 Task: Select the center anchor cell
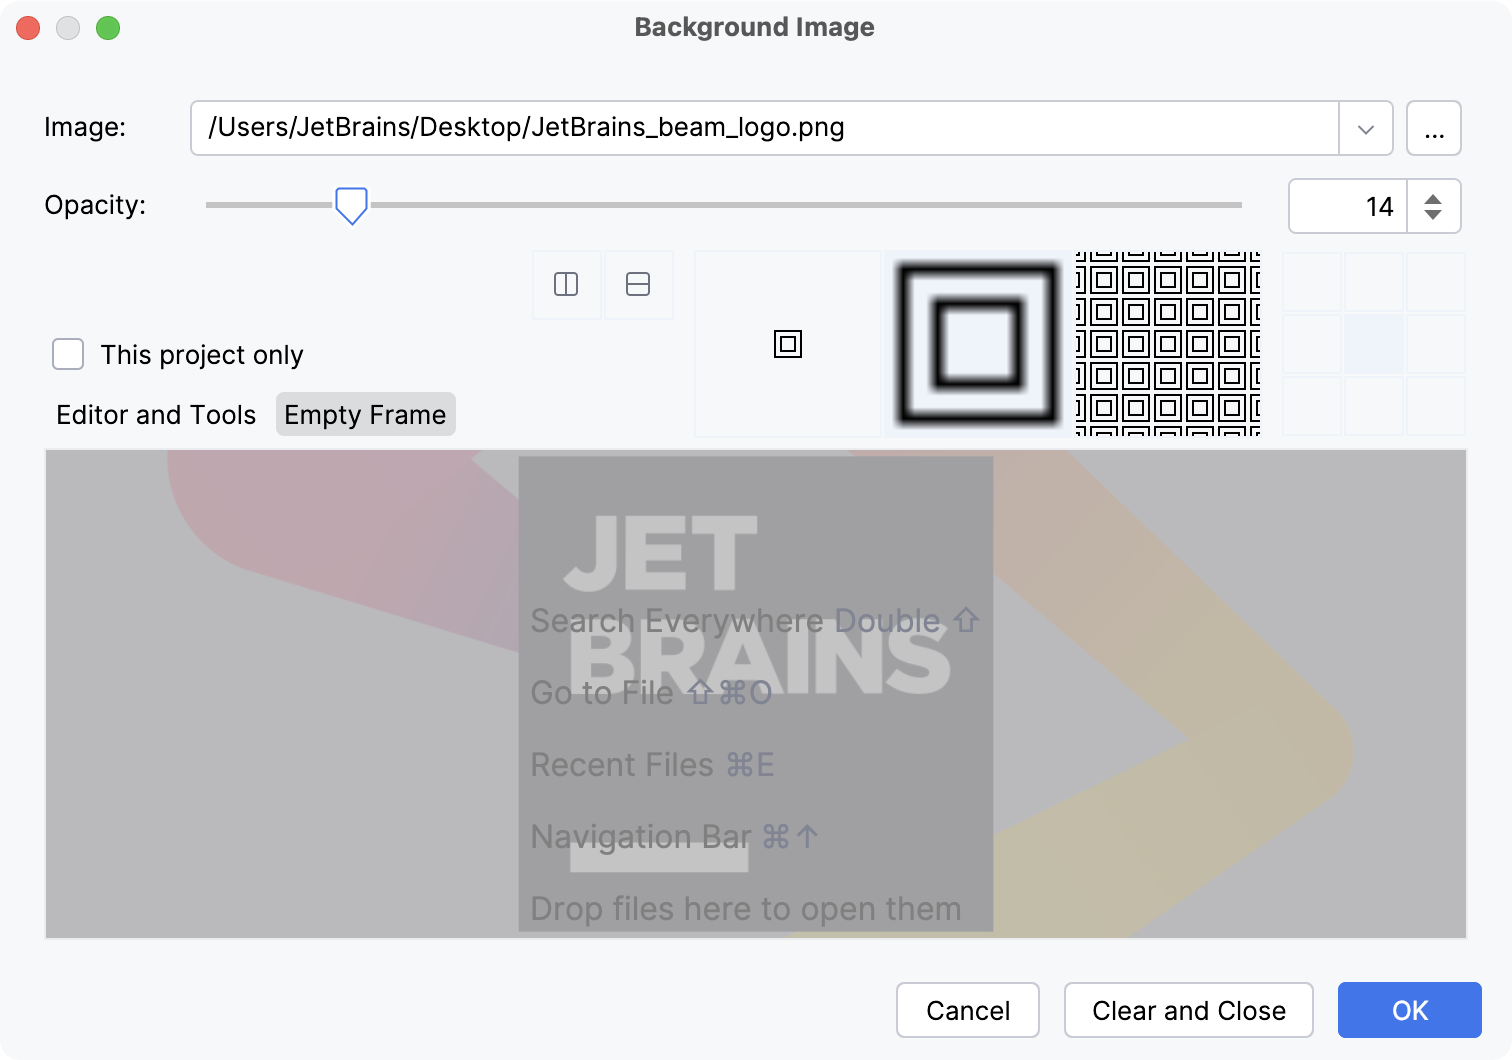(x=1372, y=344)
